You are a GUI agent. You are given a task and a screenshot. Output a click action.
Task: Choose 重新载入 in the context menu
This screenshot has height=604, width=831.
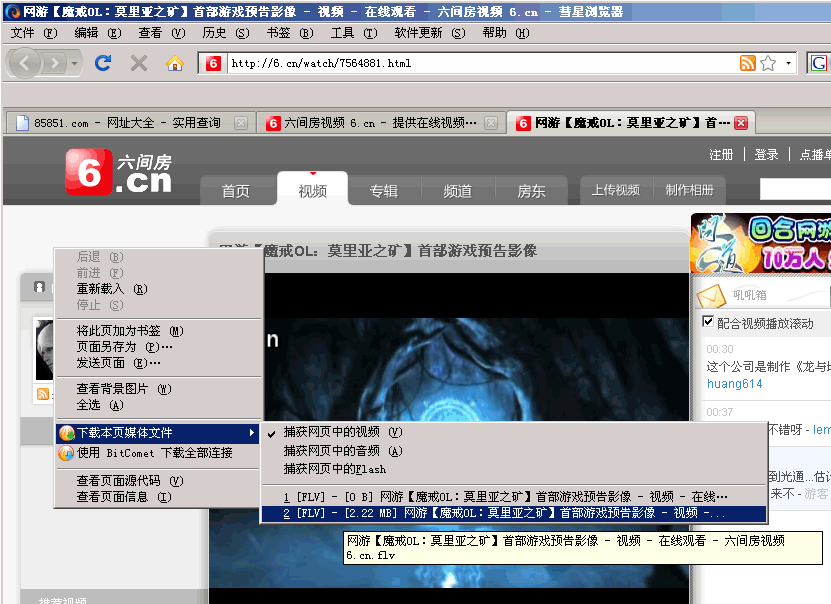(x=159, y=289)
